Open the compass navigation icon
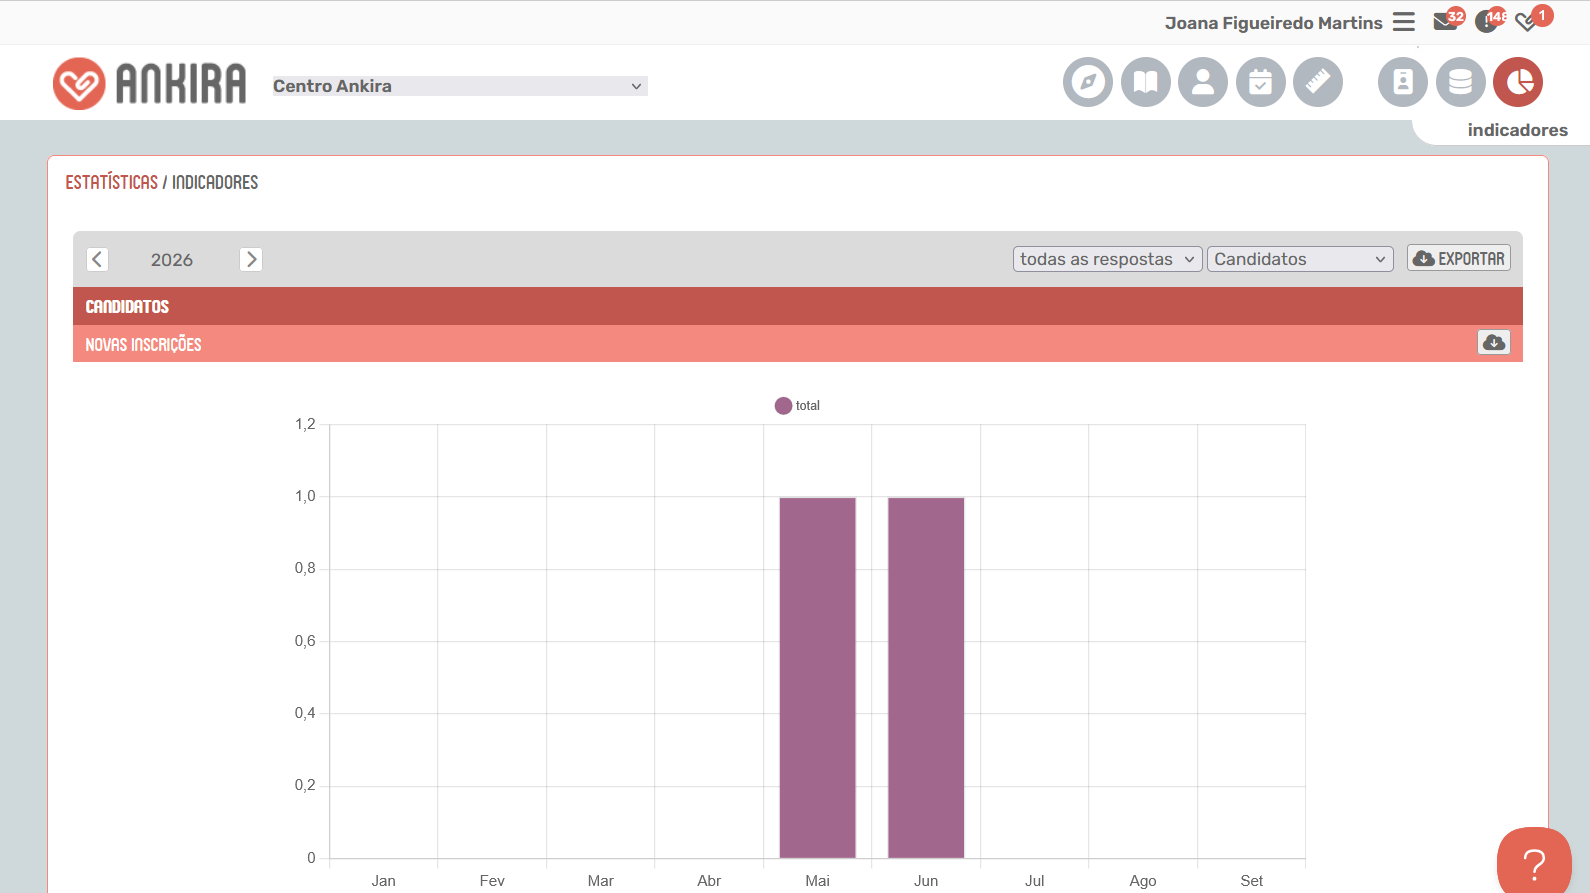Image resolution: width=1590 pixels, height=893 pixels. (1088, 82)
